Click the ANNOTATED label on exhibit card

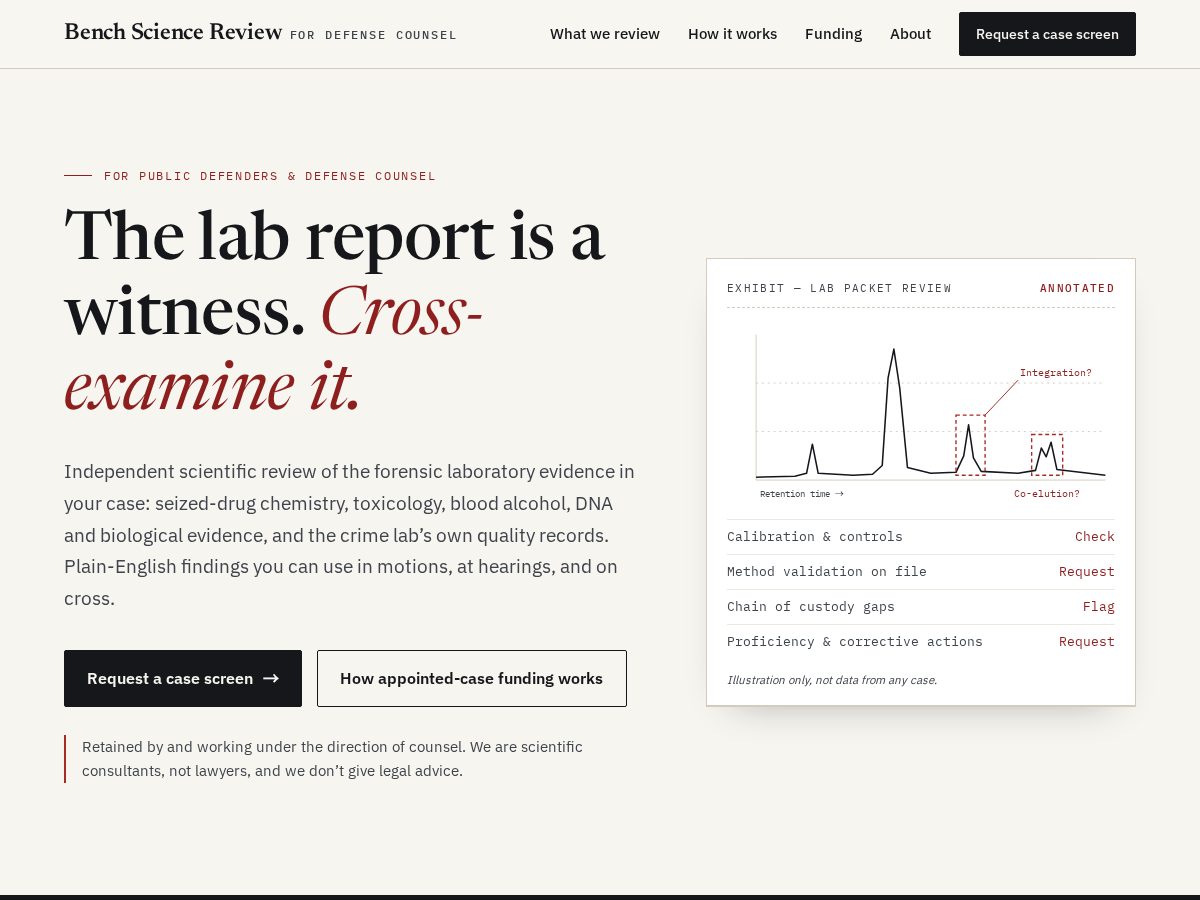tap(1077, 288)
